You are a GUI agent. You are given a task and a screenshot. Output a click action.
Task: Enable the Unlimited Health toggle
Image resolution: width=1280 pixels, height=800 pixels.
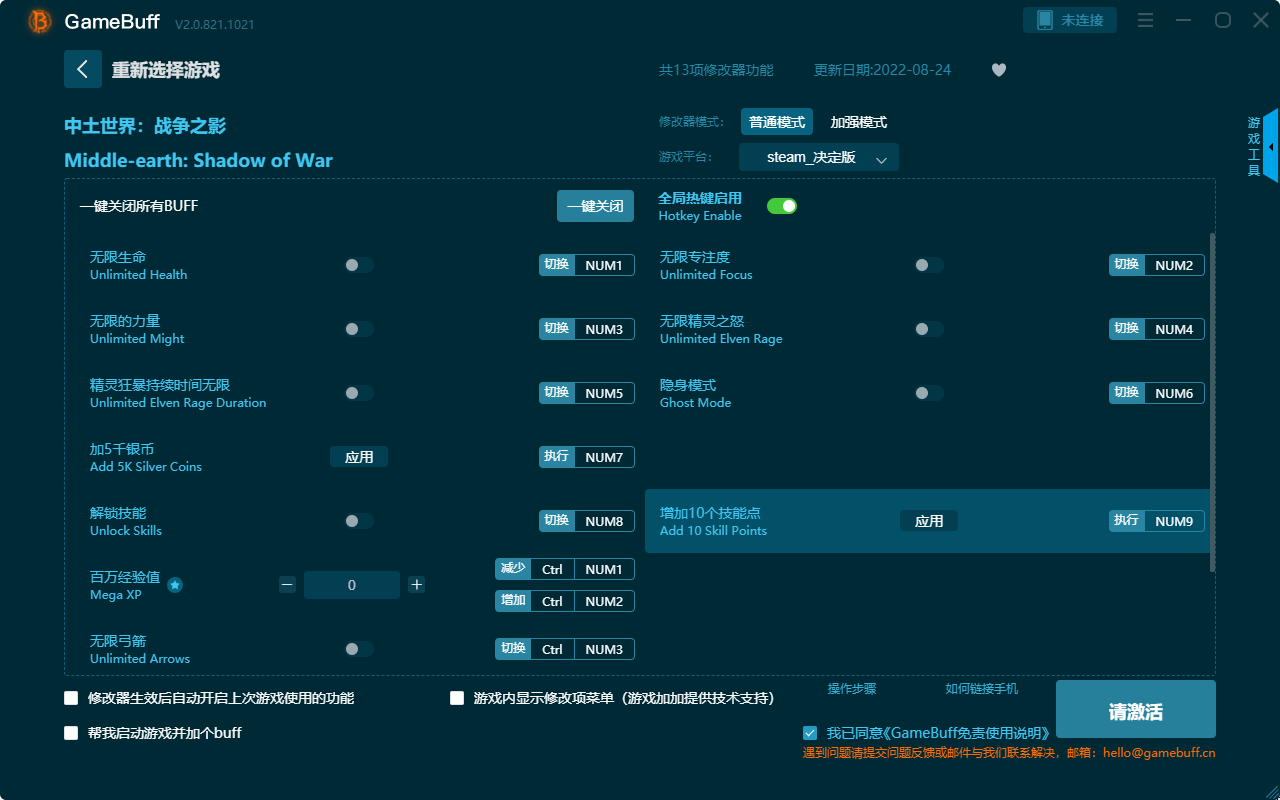[359, 264]
